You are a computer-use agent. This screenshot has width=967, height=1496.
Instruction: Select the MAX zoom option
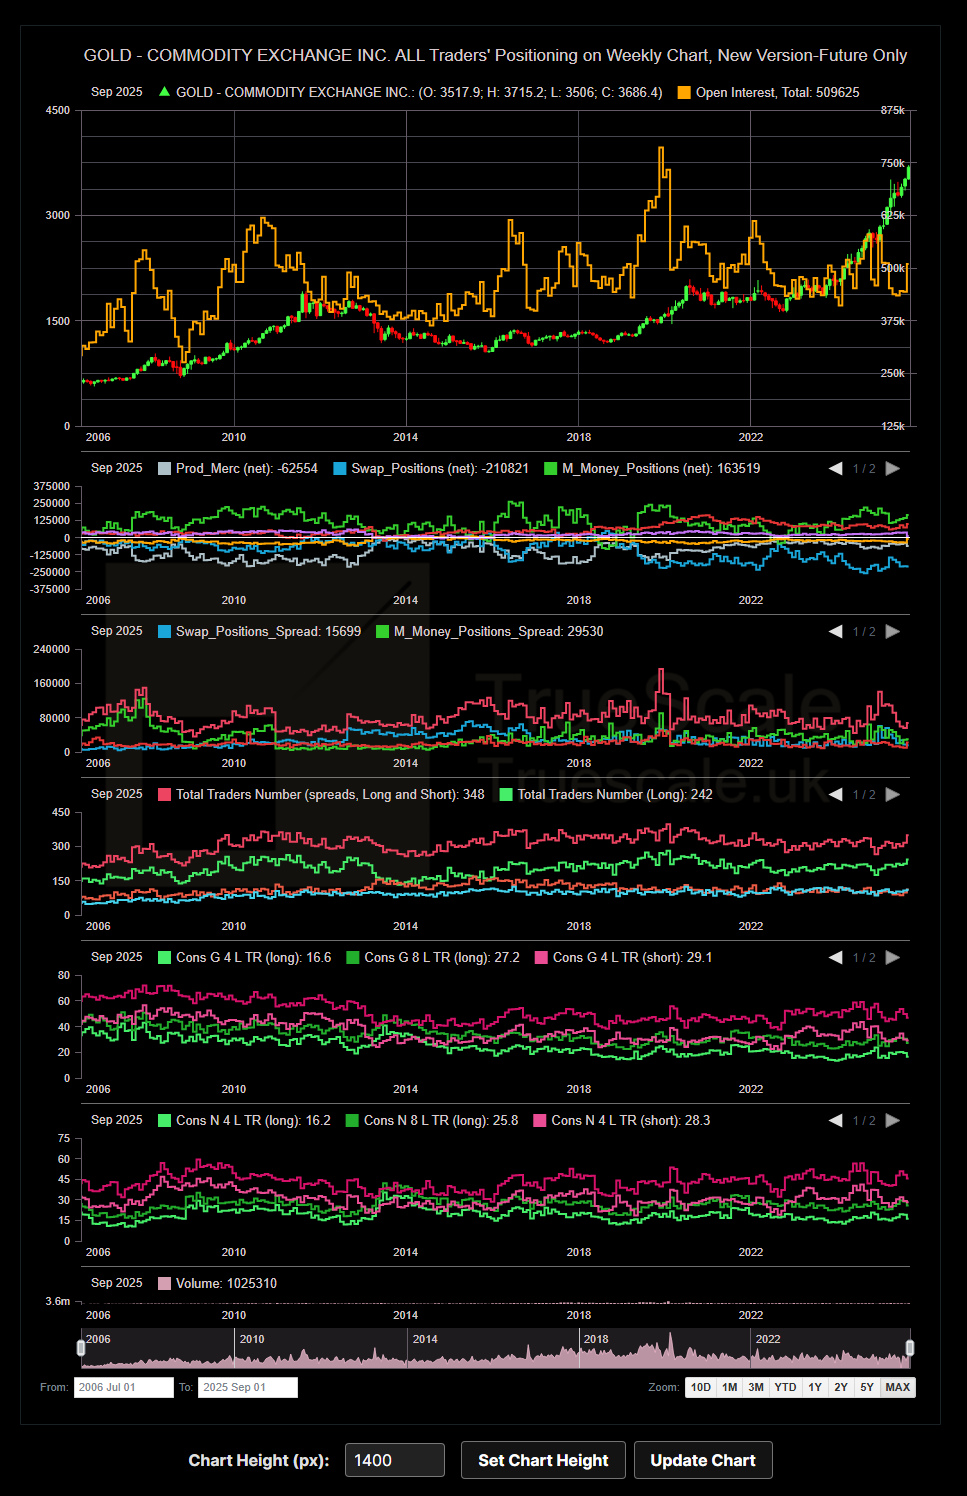[897, 1387]
